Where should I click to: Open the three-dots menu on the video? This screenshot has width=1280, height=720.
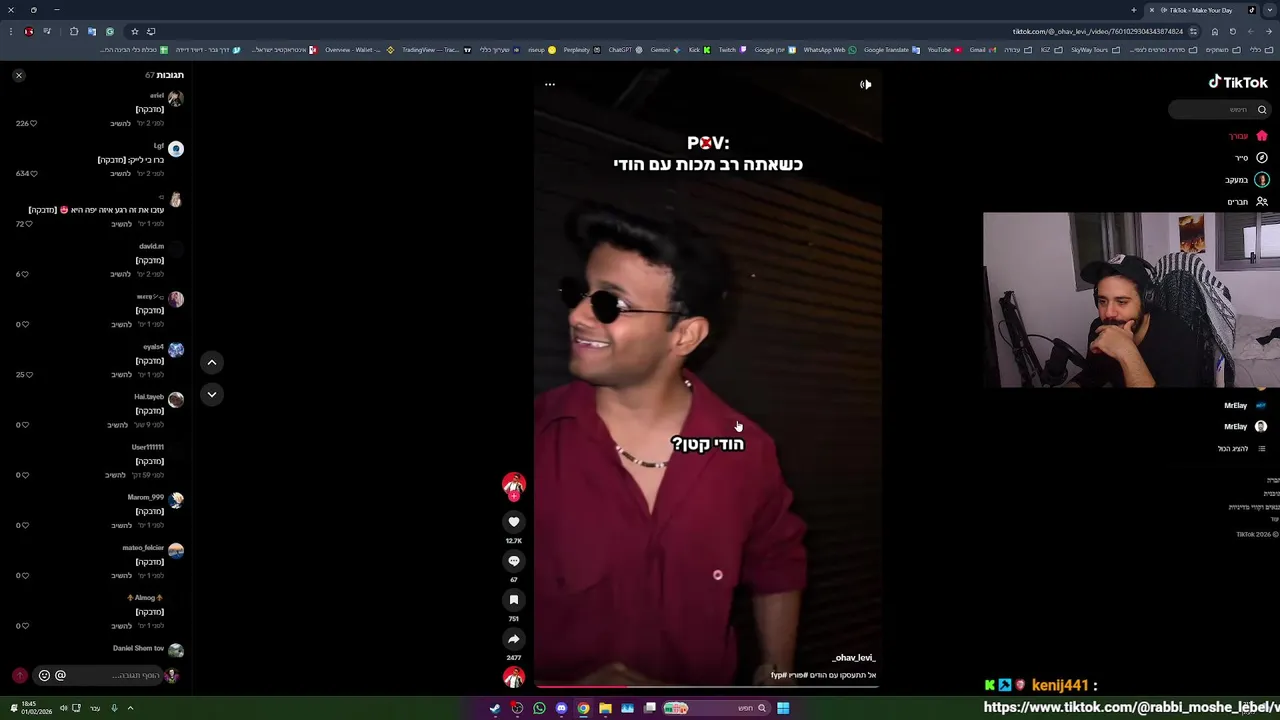coord(550,84)
